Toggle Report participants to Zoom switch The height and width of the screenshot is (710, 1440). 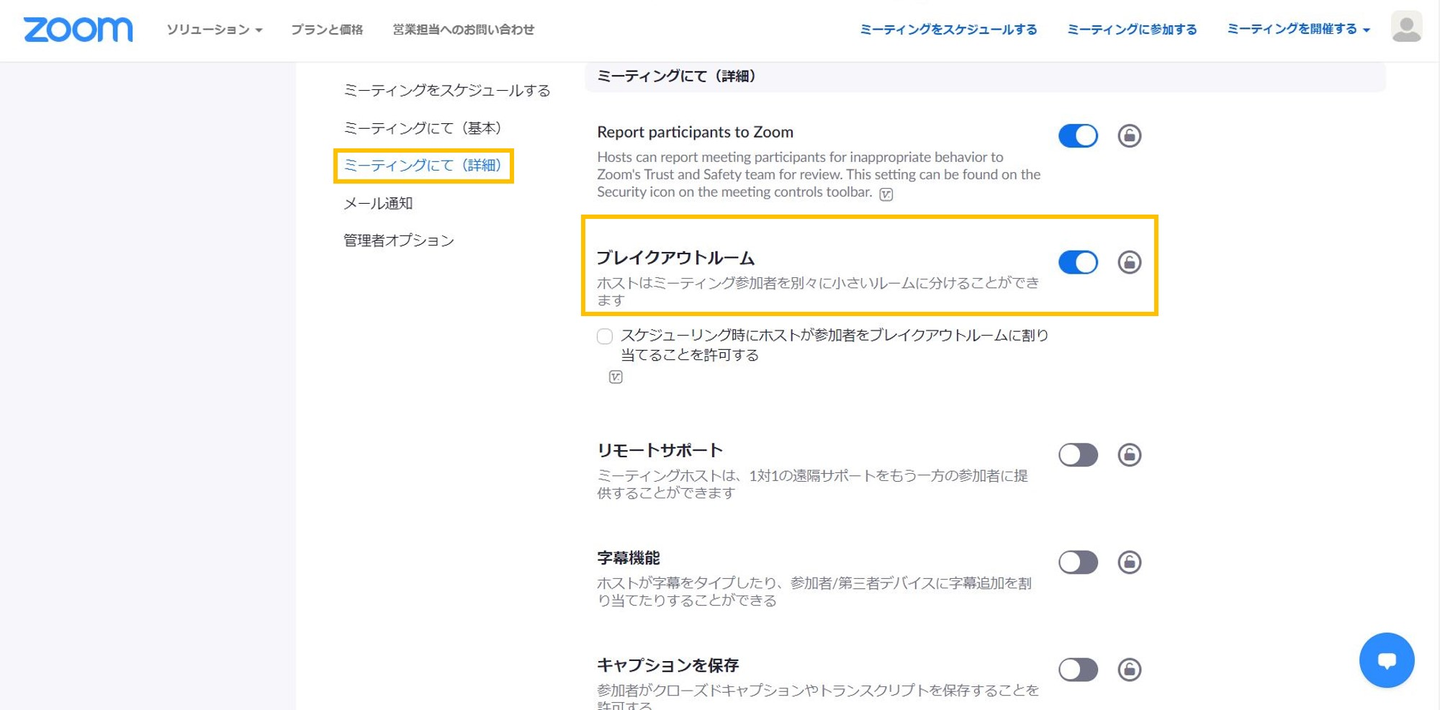click(1078, 136)
